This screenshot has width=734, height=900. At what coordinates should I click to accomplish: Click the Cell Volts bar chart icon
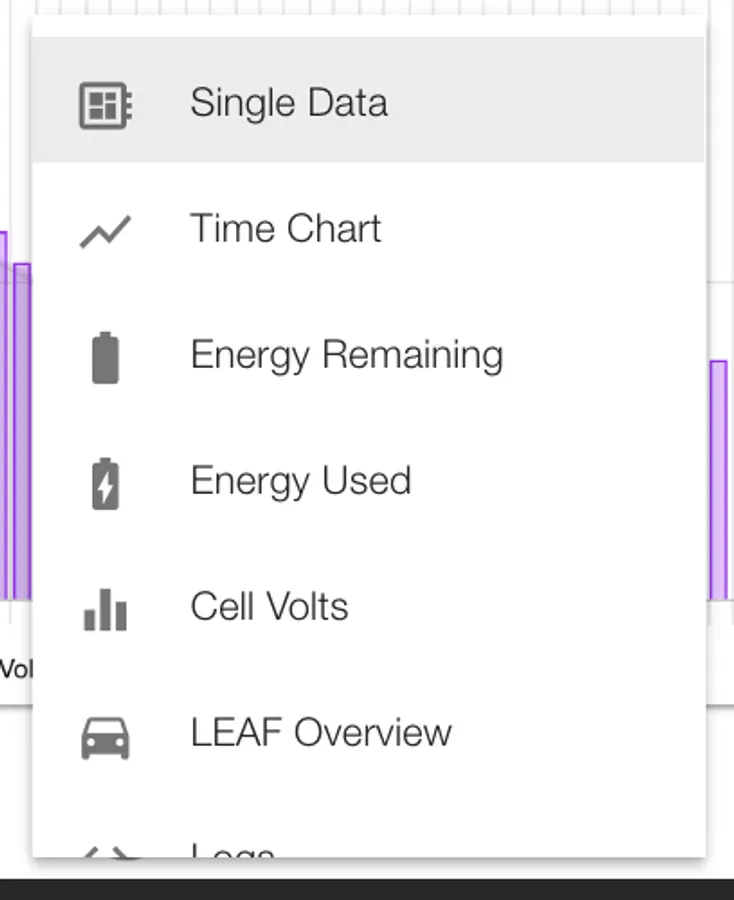105,609
